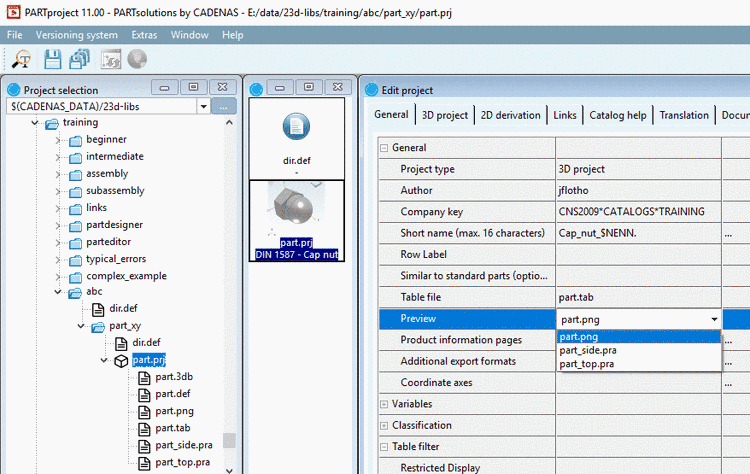750x474 pixels.
Task: Expand the Classification section
Action: coord(384,426)
